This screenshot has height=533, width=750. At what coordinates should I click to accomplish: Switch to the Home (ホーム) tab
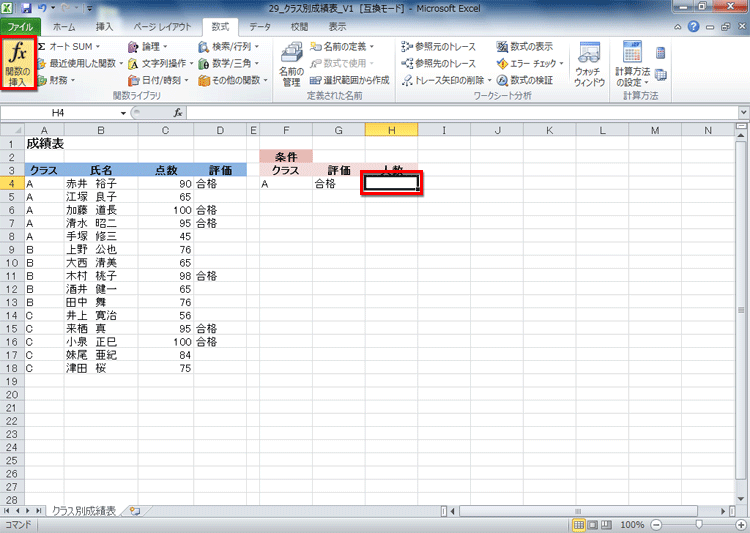click(x=64, y=27)
